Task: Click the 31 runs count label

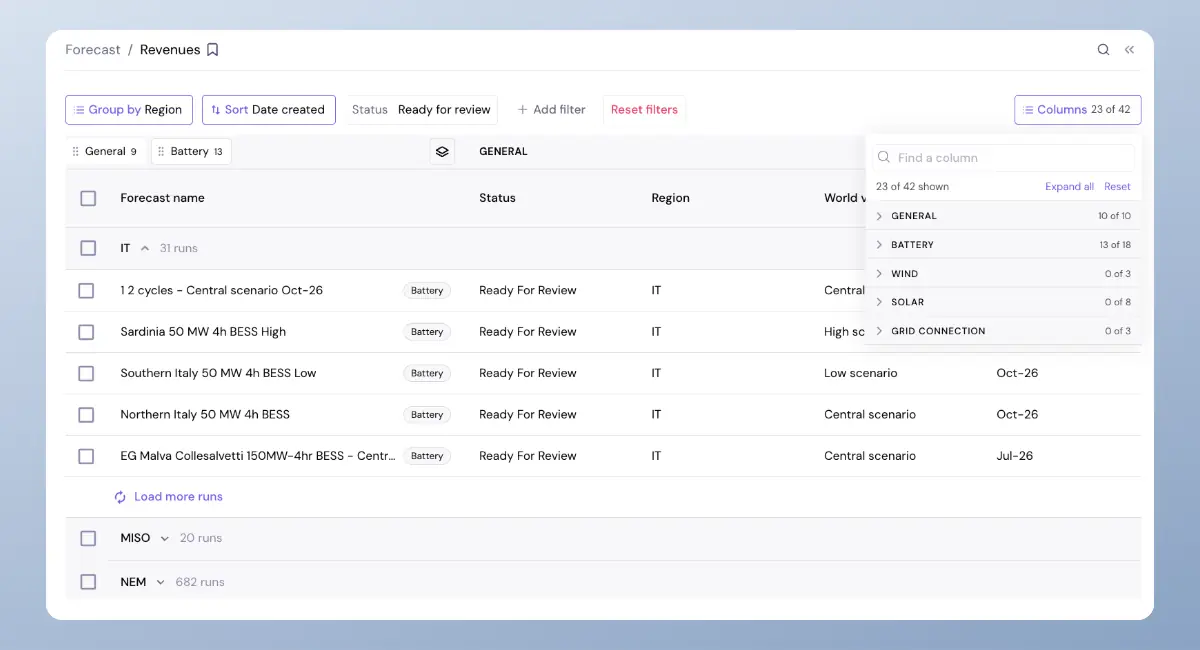Action: click(179, 248)
